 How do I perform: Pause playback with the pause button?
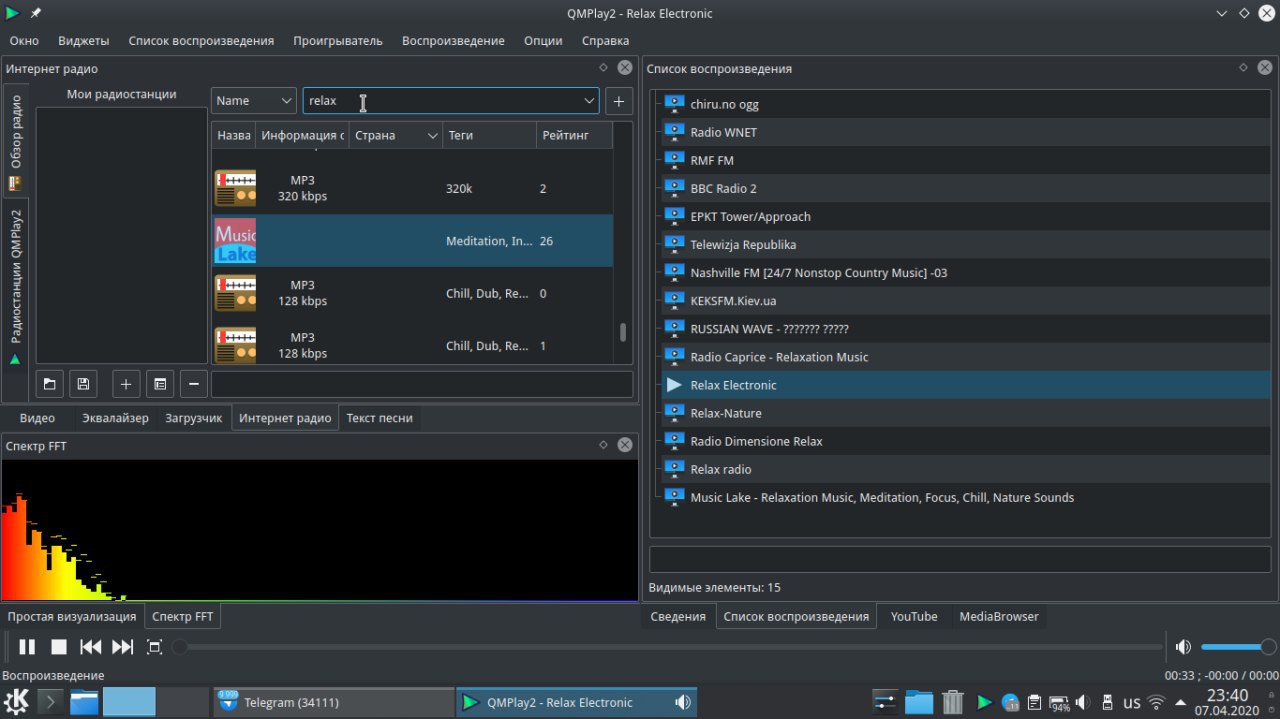(27, 647)
